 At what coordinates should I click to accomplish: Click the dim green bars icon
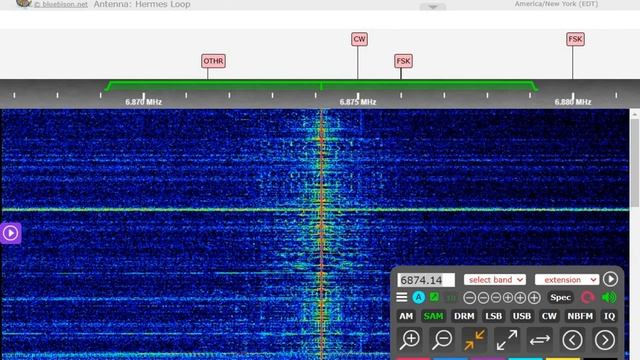pos(451,298)
